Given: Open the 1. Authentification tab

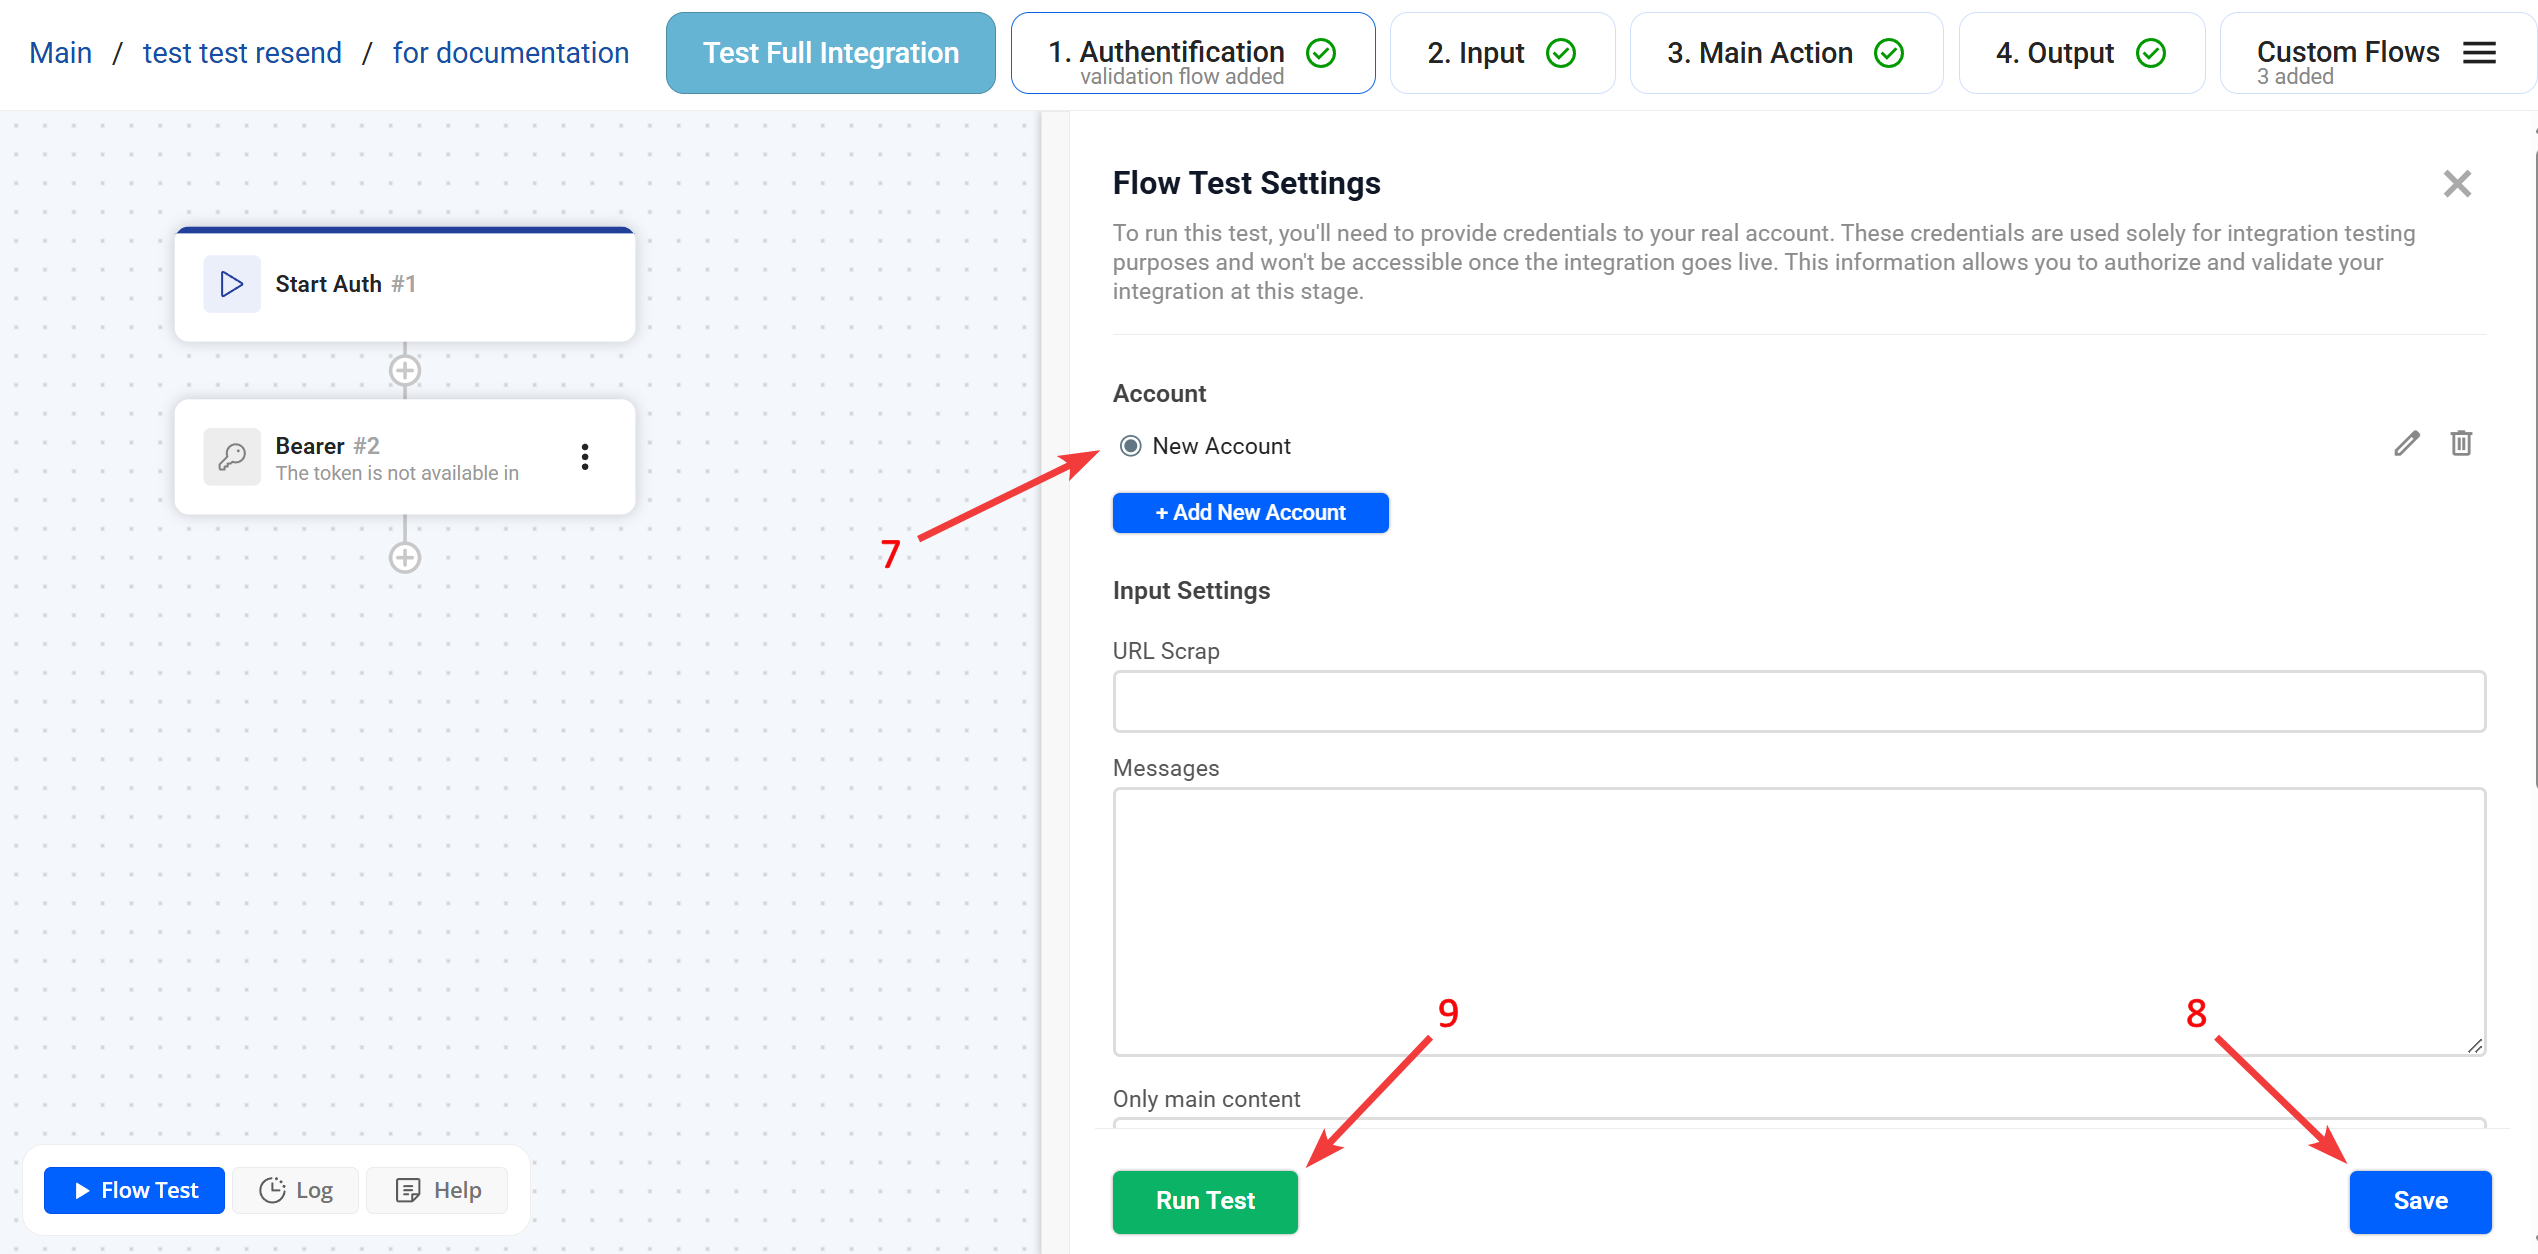Looking at the screenshot, I should 1192,53.
